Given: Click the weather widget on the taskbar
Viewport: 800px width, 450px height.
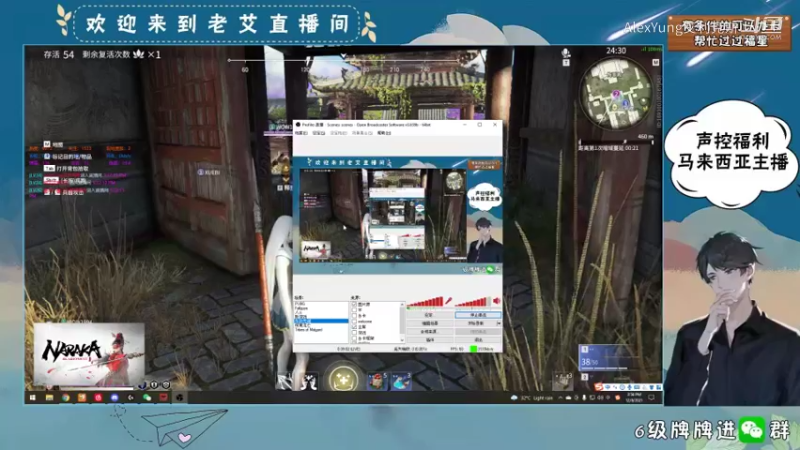Looking at the screenshot, I should click(x=532, y=397).
